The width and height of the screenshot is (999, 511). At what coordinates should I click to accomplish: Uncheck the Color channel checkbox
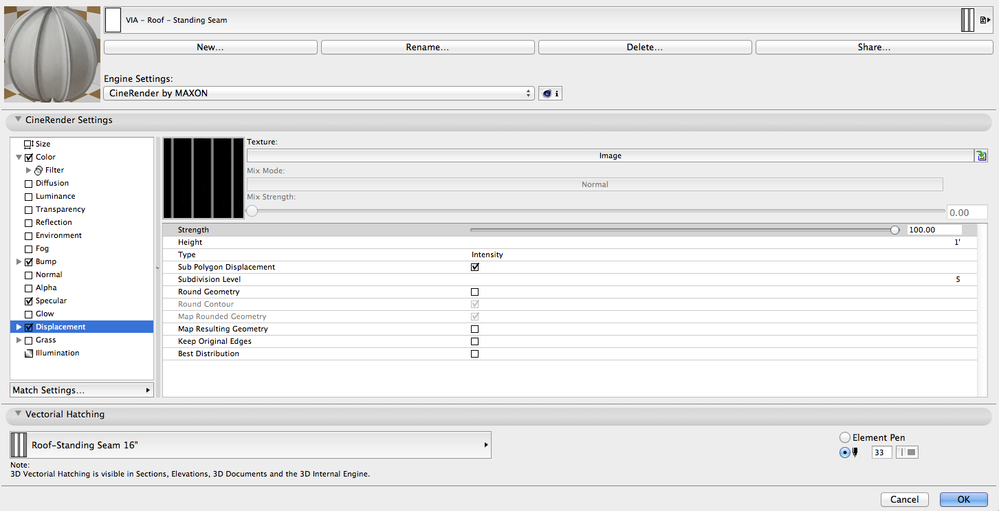[28, 157]
